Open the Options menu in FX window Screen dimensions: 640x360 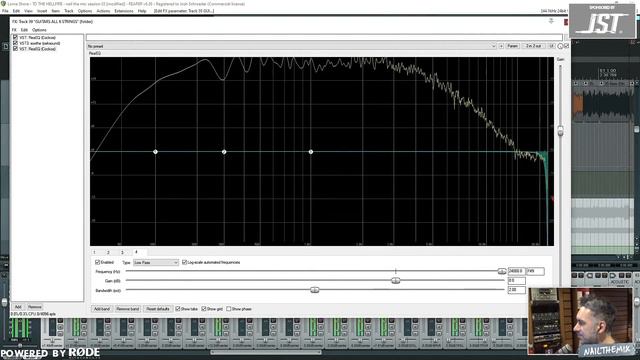click(x=39, y=30)
